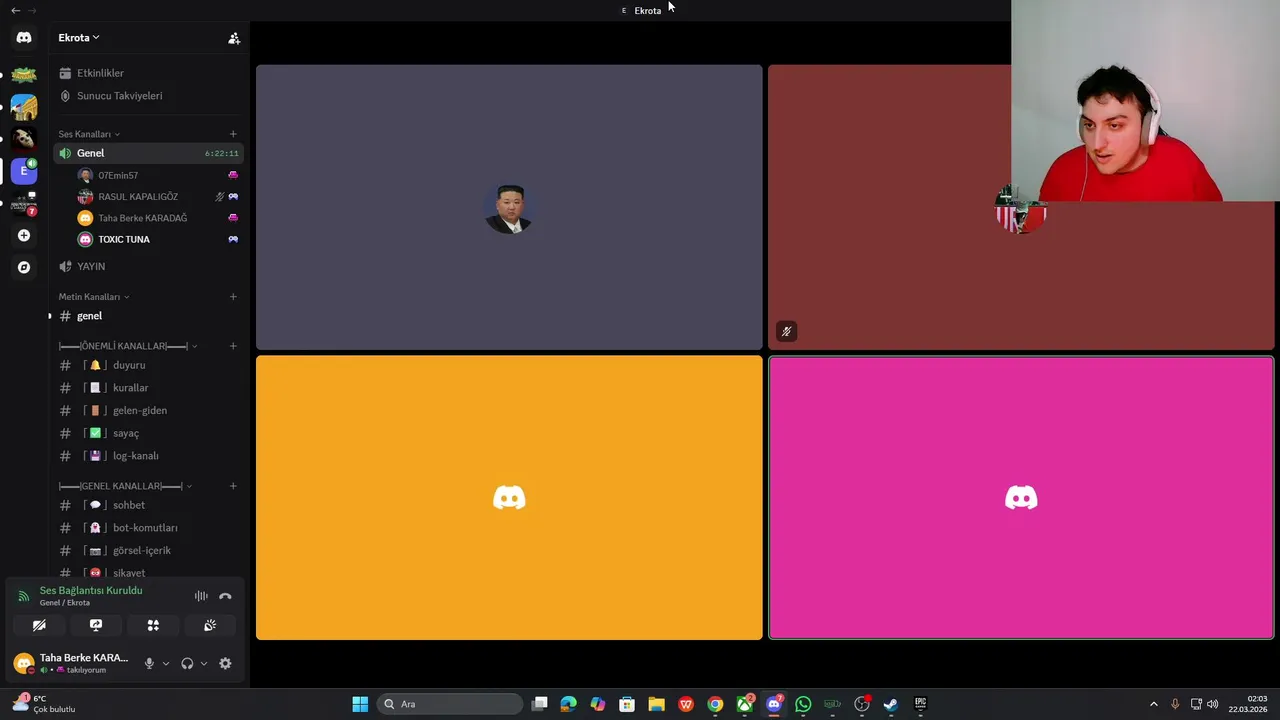Click the taskbar search box 'Ara'
Image resolution: width=1280 pixels, height=720 pixels.
450,704
